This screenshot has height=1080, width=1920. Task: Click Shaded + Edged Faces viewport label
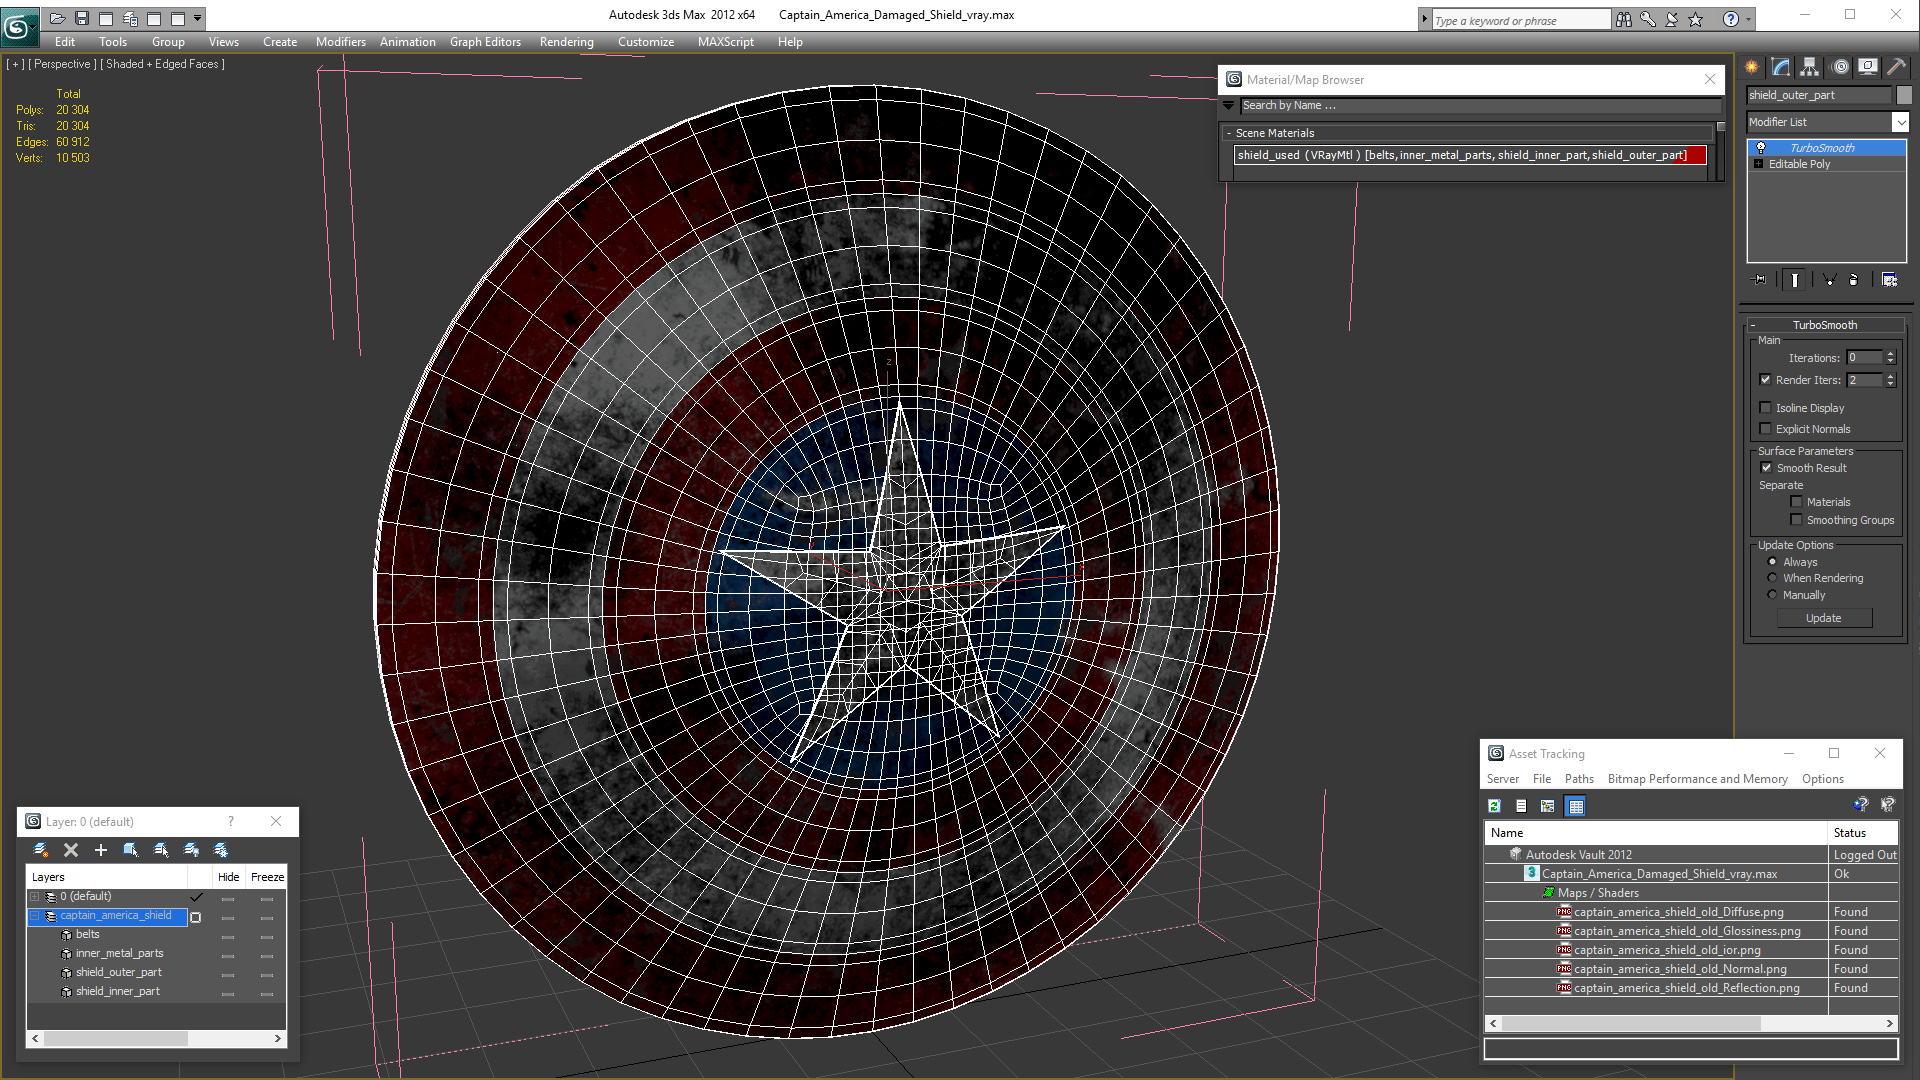pos(162,64)
